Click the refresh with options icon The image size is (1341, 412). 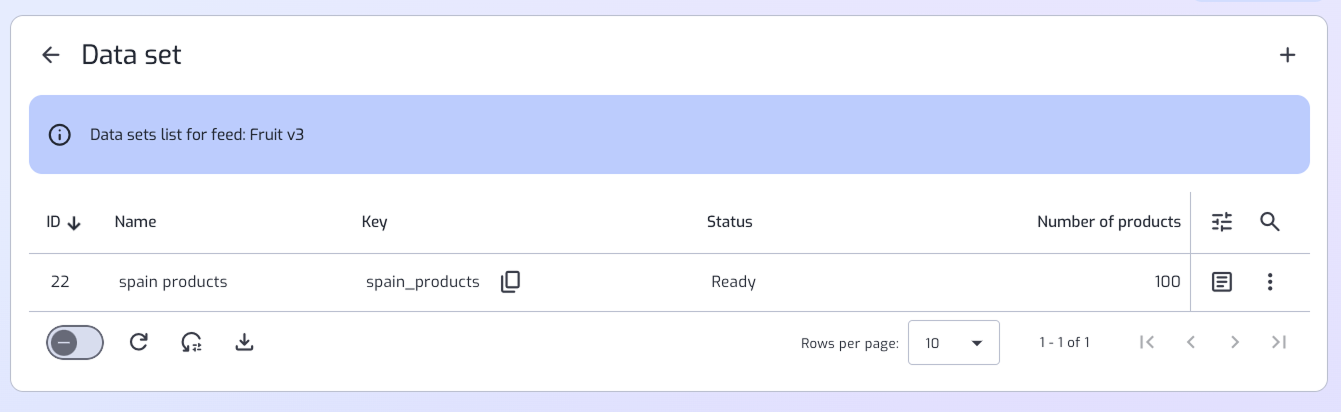(191, 342)
